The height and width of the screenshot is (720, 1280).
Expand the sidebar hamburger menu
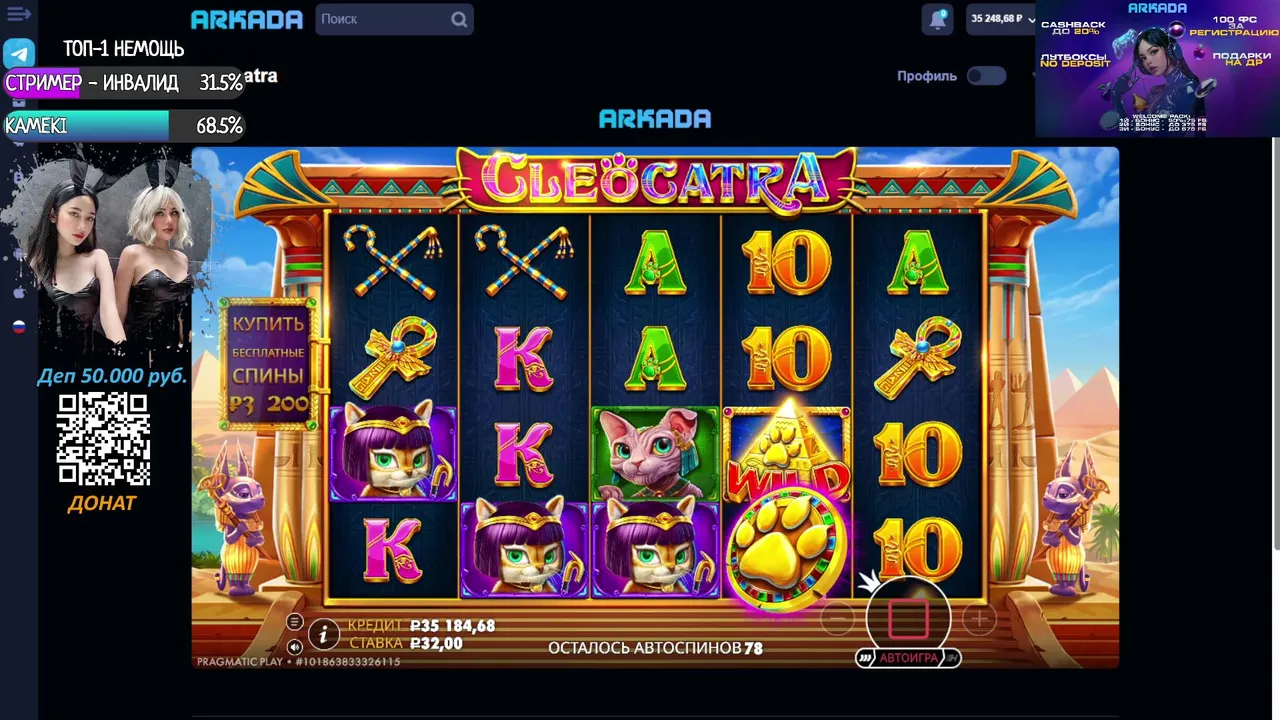click(x=19, y=14)
